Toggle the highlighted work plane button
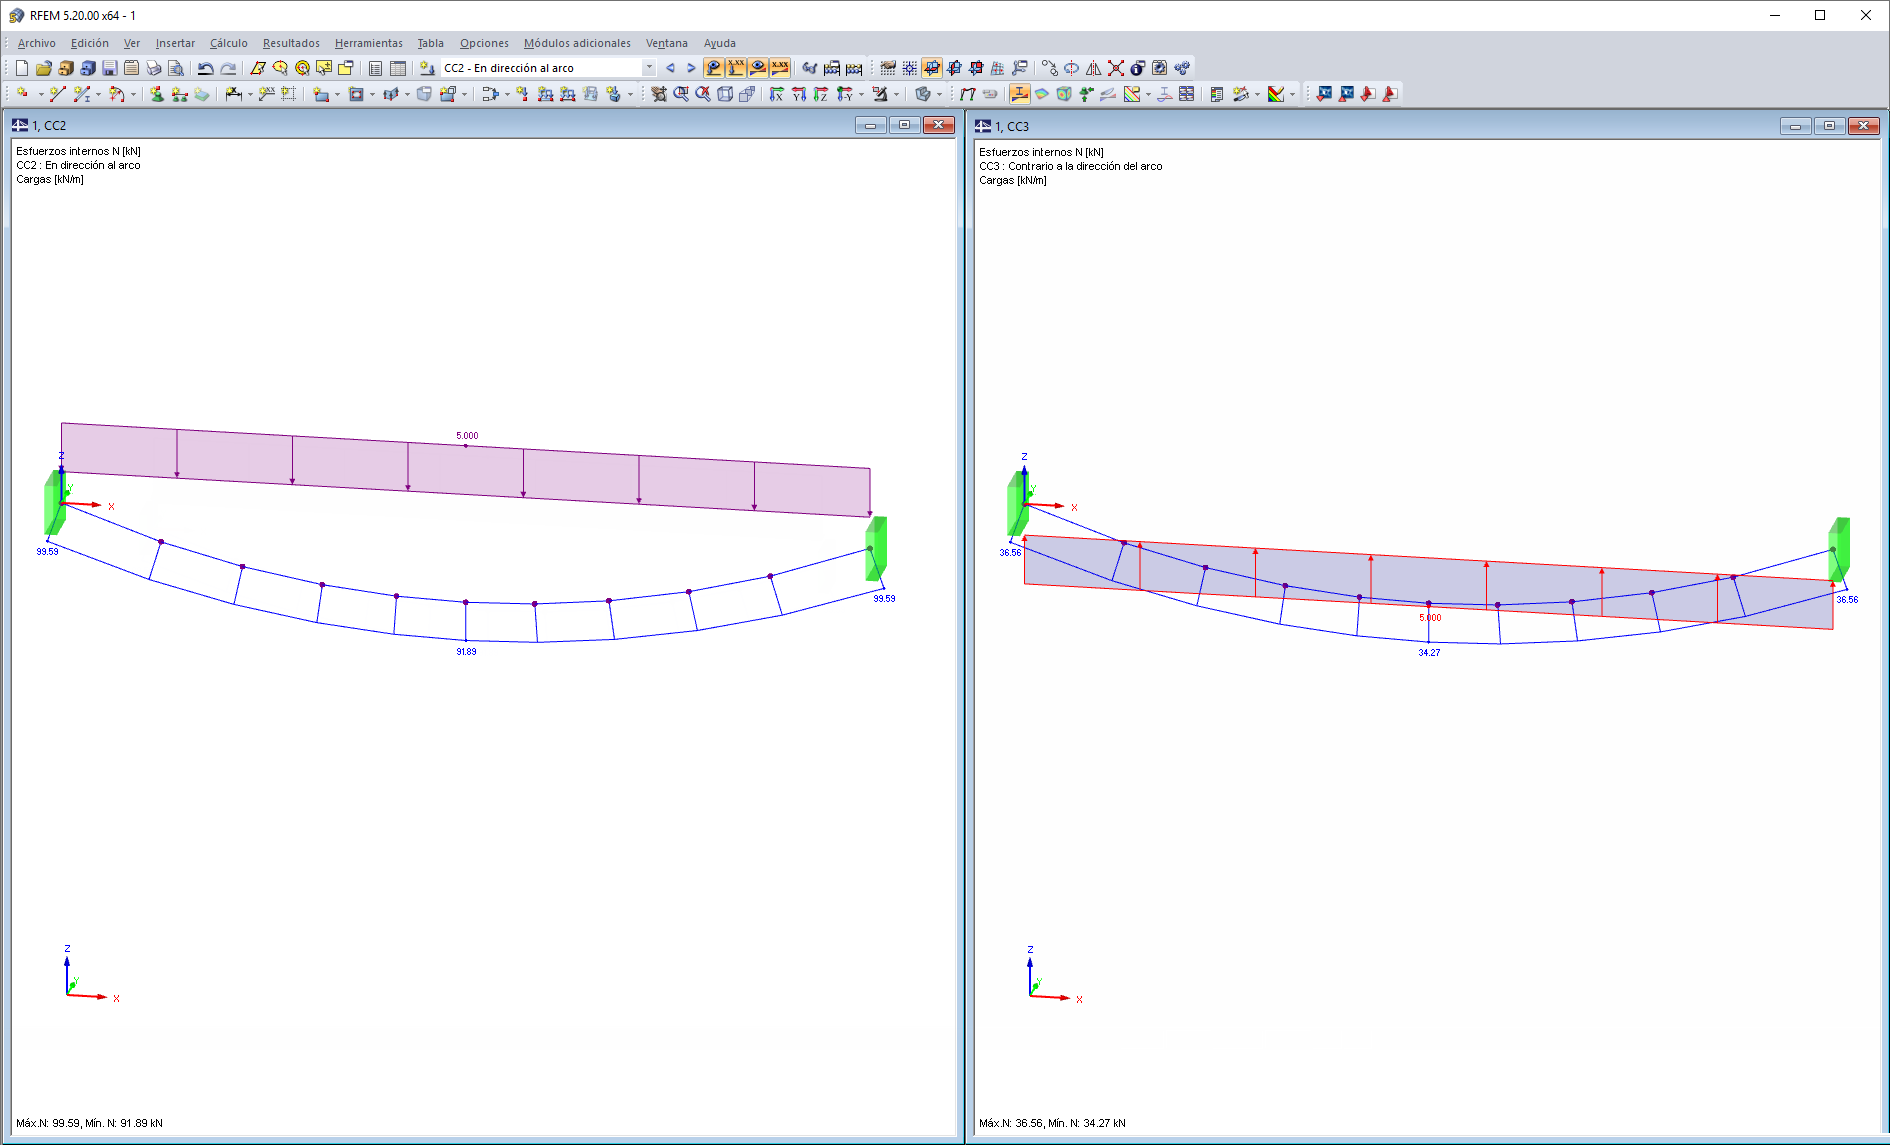The height and width of the screenshot is (1145, 1890). (932, 68)
